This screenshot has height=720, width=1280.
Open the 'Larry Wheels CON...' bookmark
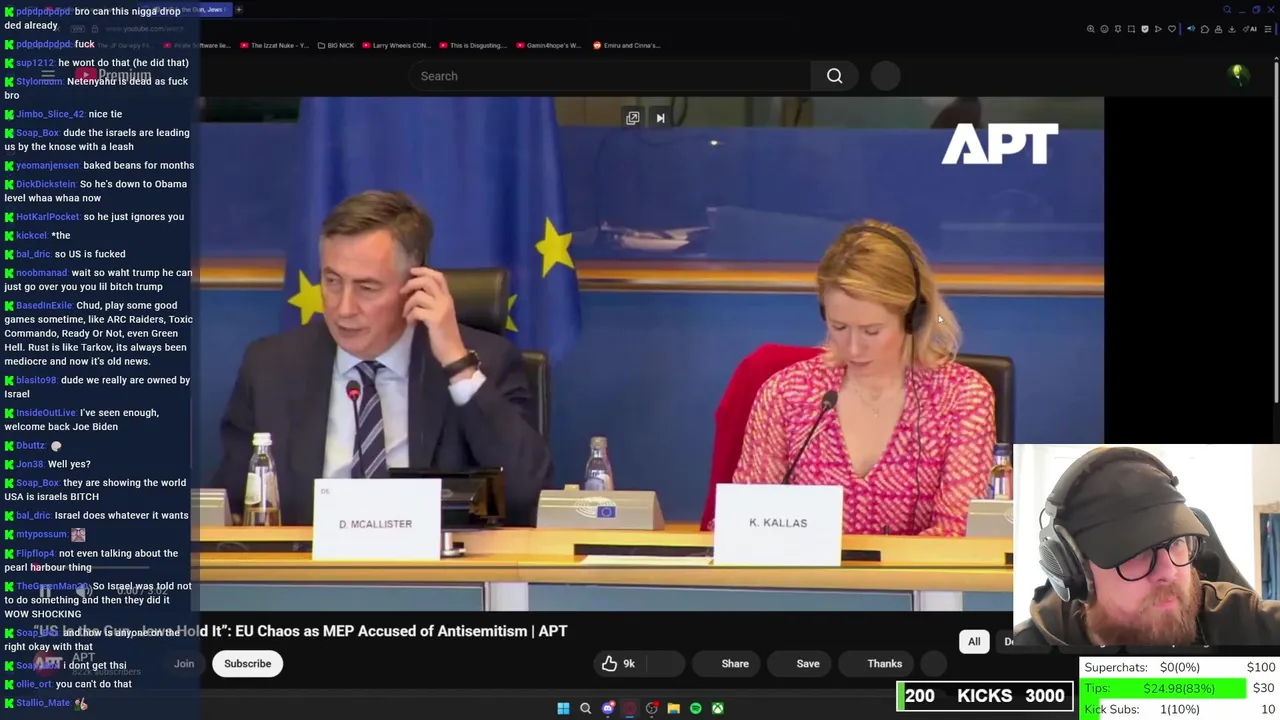pyautogui.click(x=396, y=45)
